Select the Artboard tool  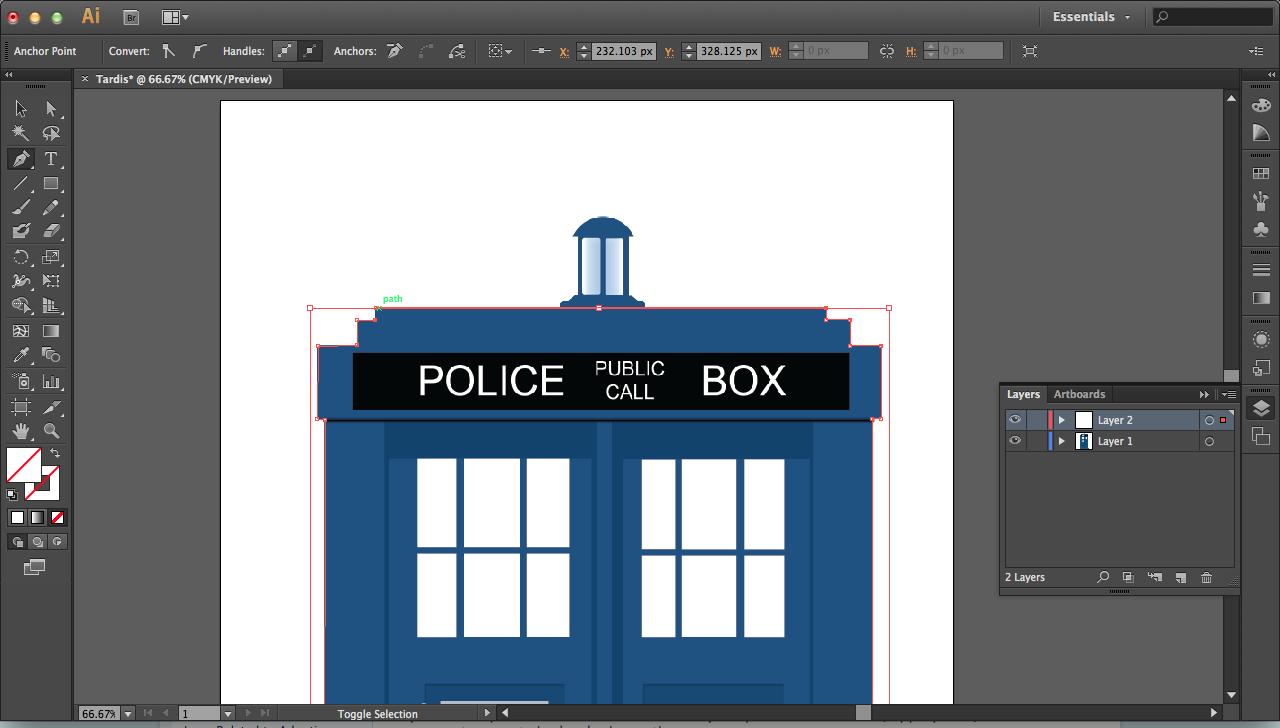pos(21,407)
